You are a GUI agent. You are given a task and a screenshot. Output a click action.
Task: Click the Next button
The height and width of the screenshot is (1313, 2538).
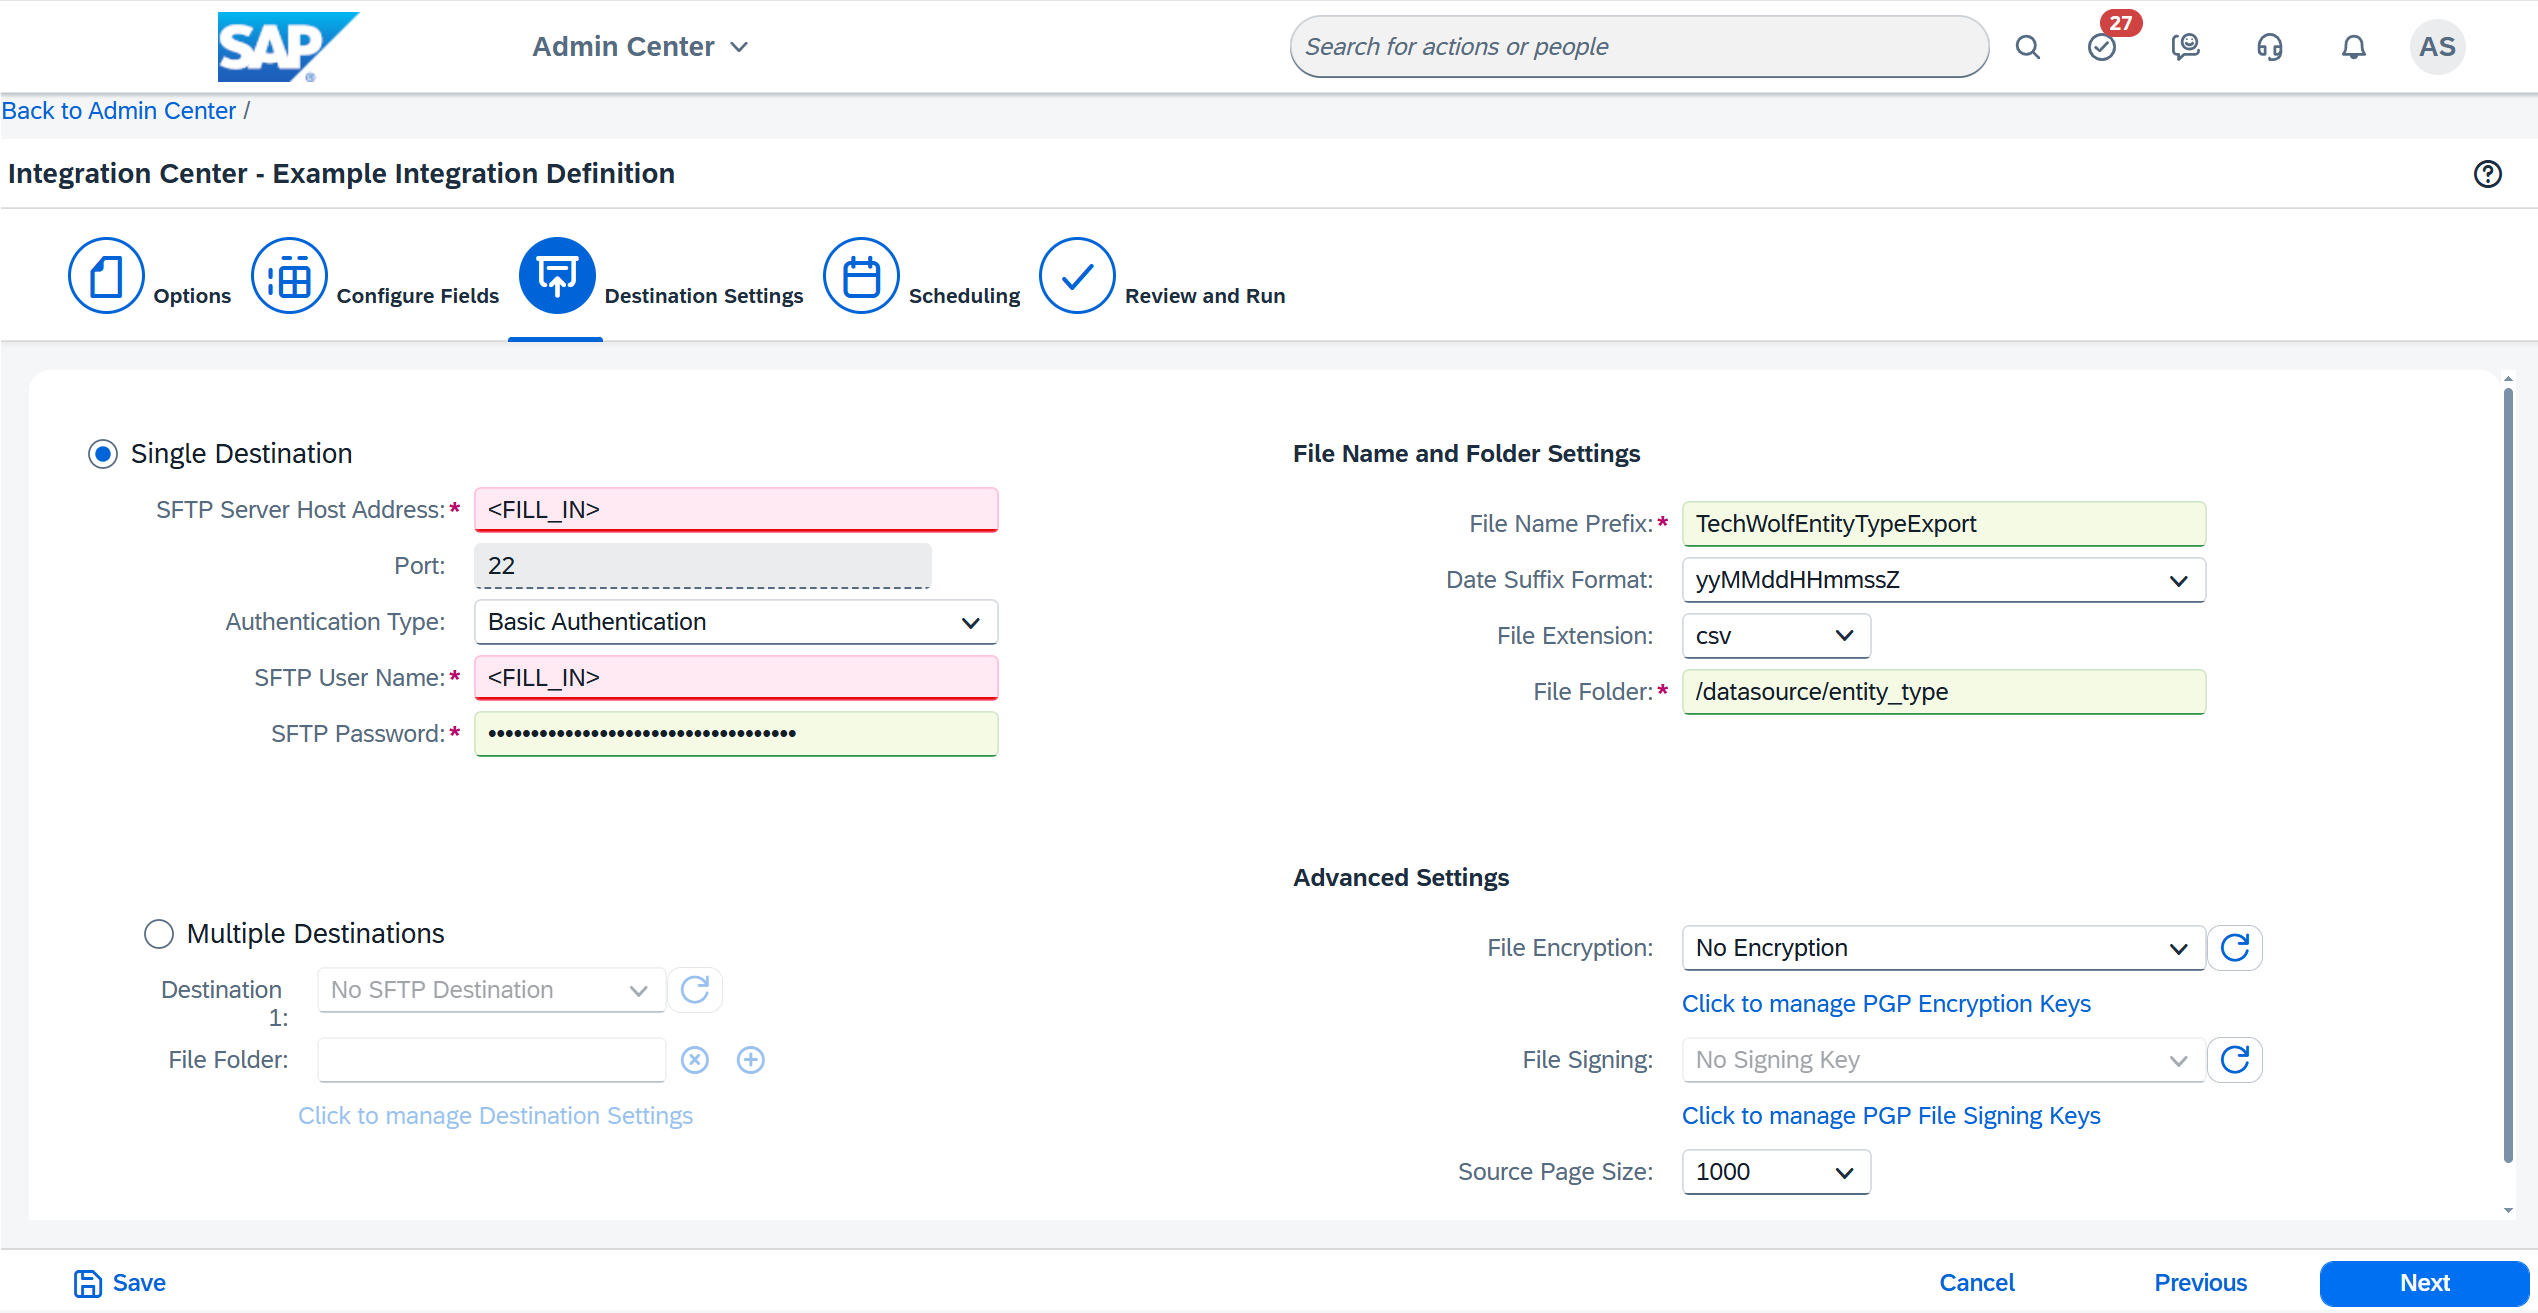coord(2423,1283)
